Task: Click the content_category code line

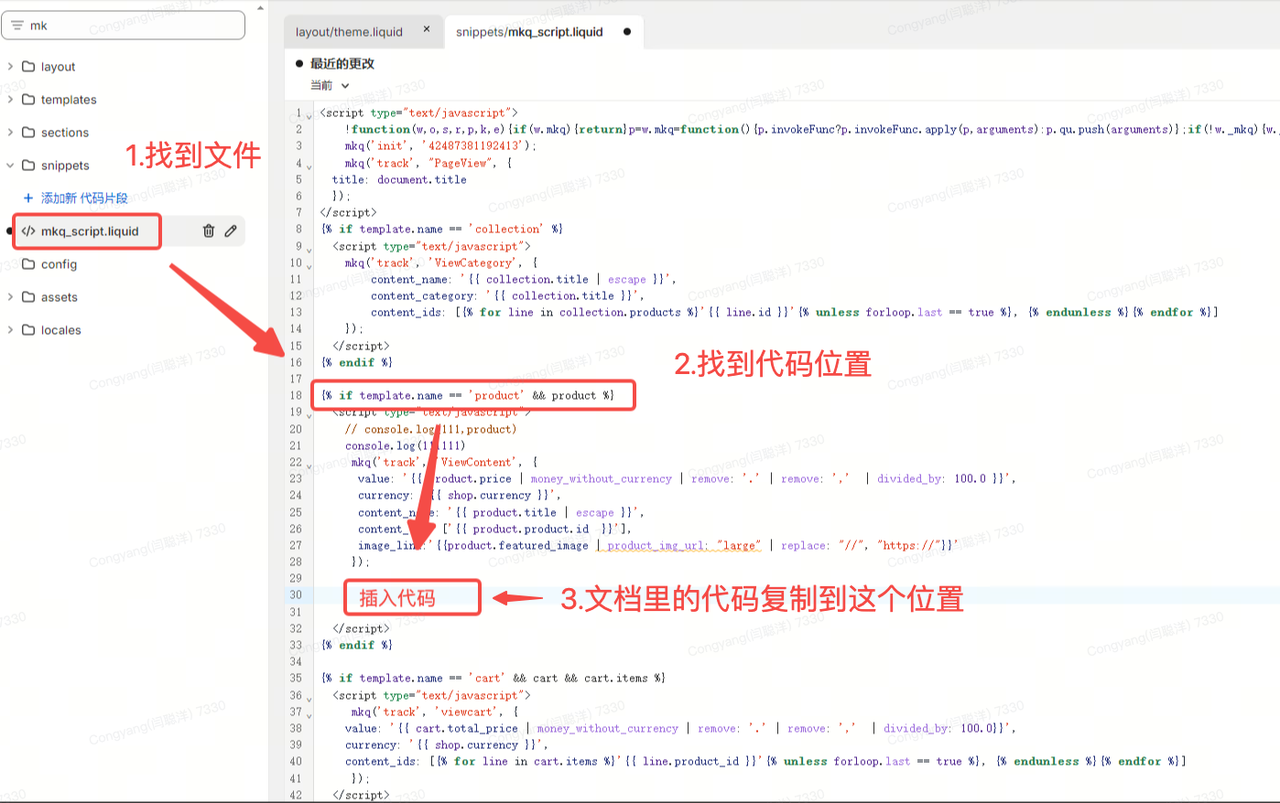Action: [x=506, y=296]
